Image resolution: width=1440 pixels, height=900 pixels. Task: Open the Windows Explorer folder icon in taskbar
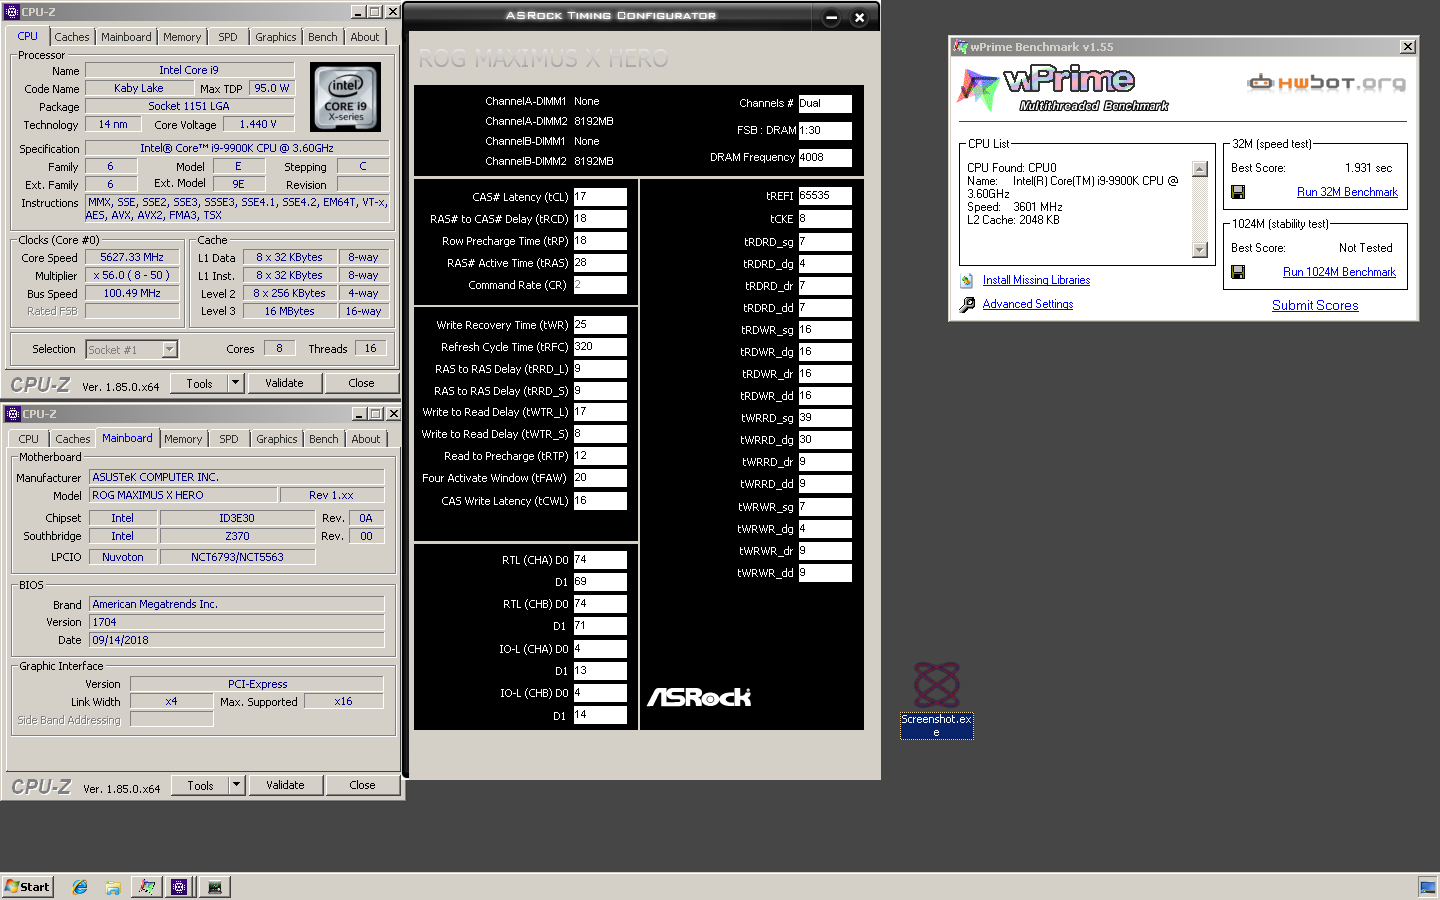[113, 887]
